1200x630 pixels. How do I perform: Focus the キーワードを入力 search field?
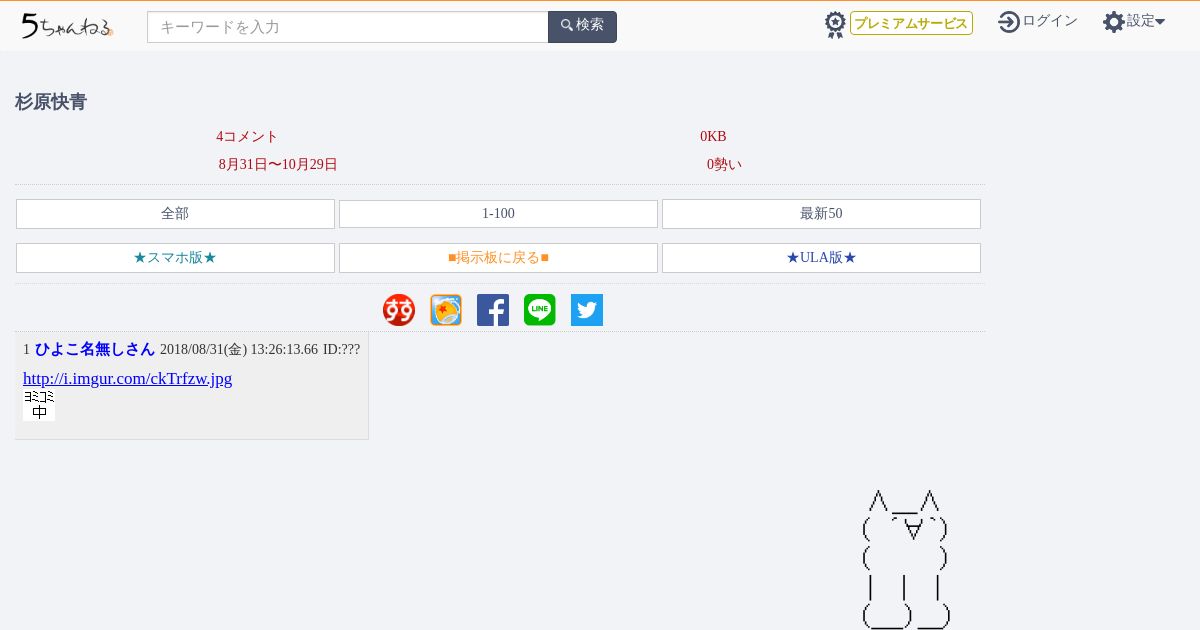(x=348, y=27)
